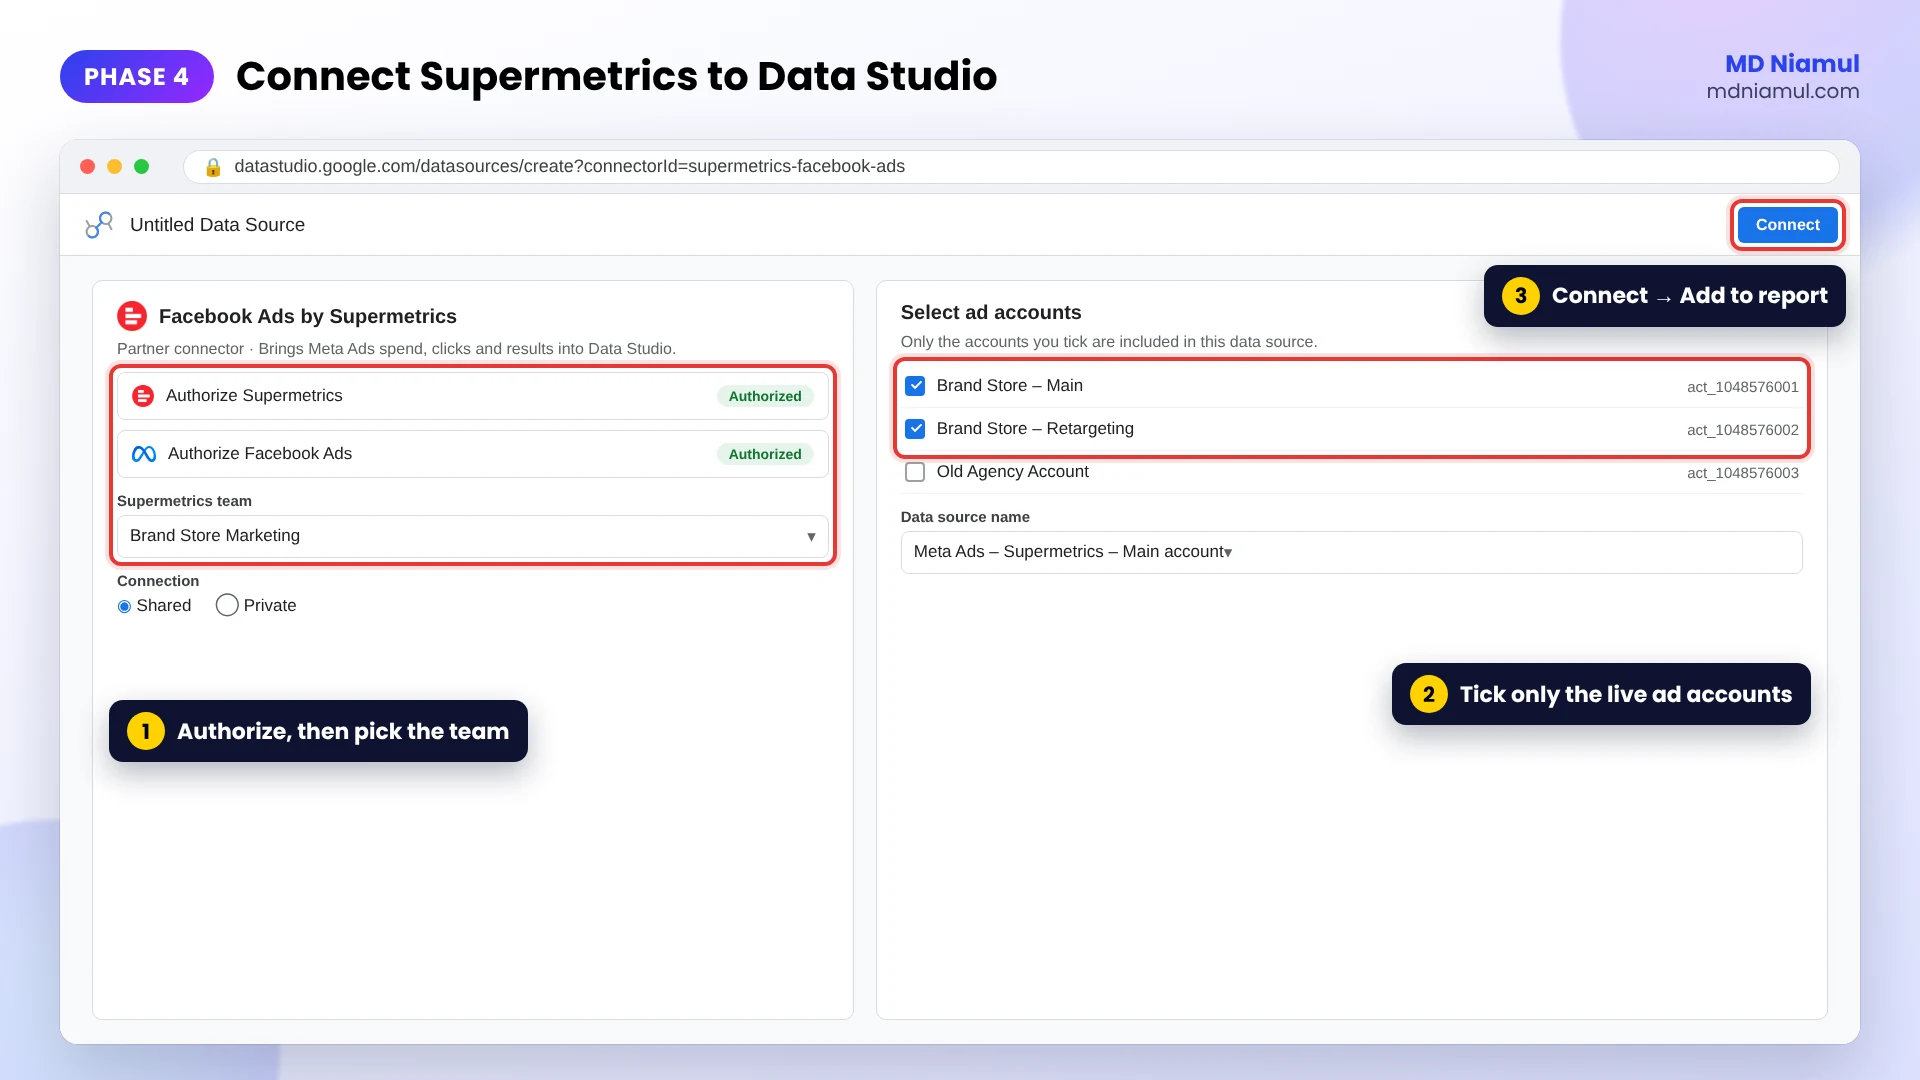This screenshot has height=1080, width=1920.
Task: Click the Authorized badge for Supermetrics
Action: click(765, 396)
